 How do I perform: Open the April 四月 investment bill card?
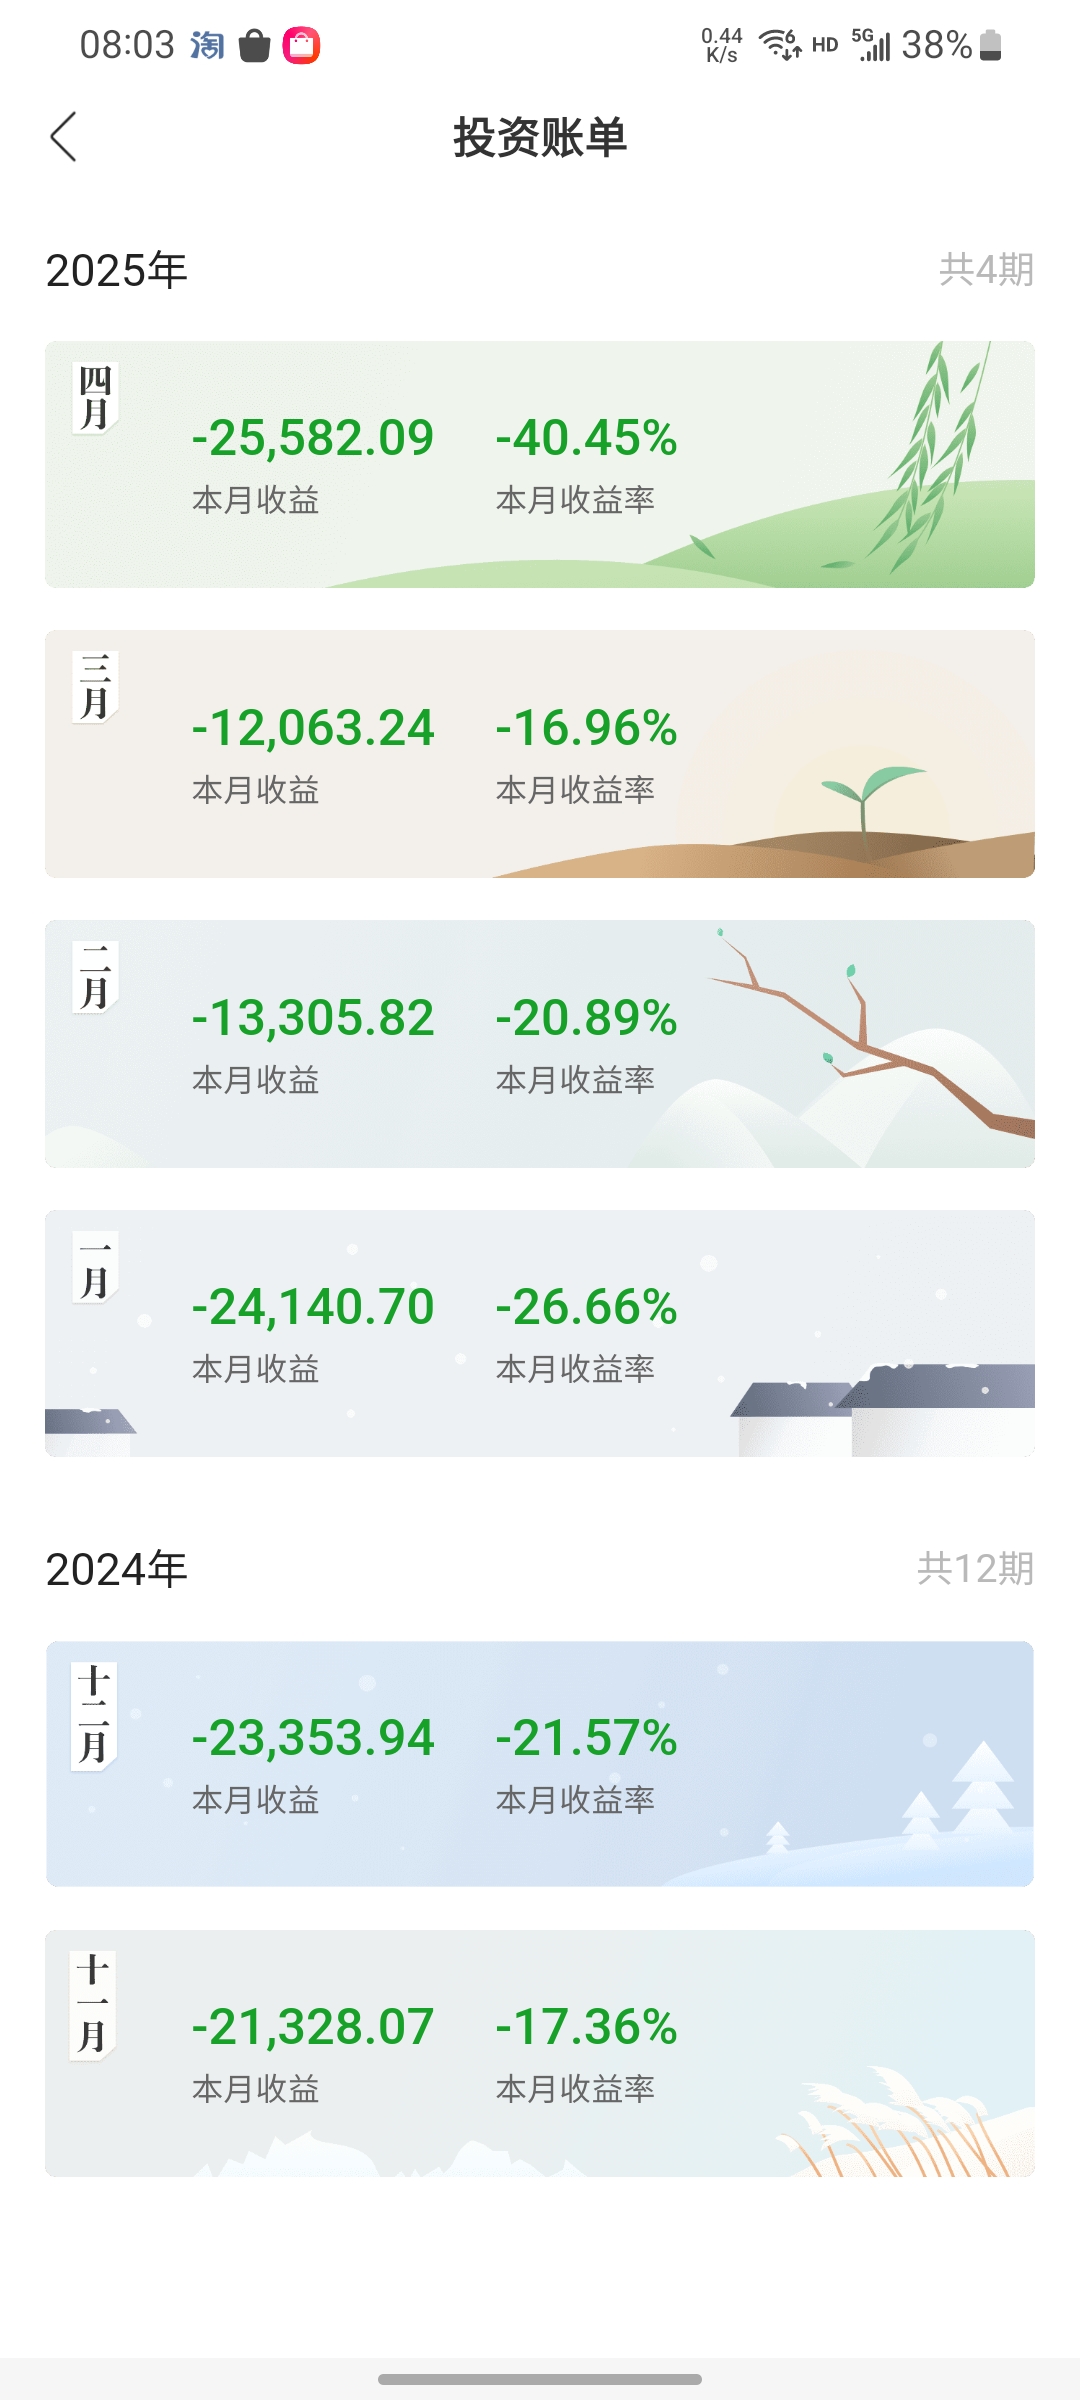click(x=540, y=464)
